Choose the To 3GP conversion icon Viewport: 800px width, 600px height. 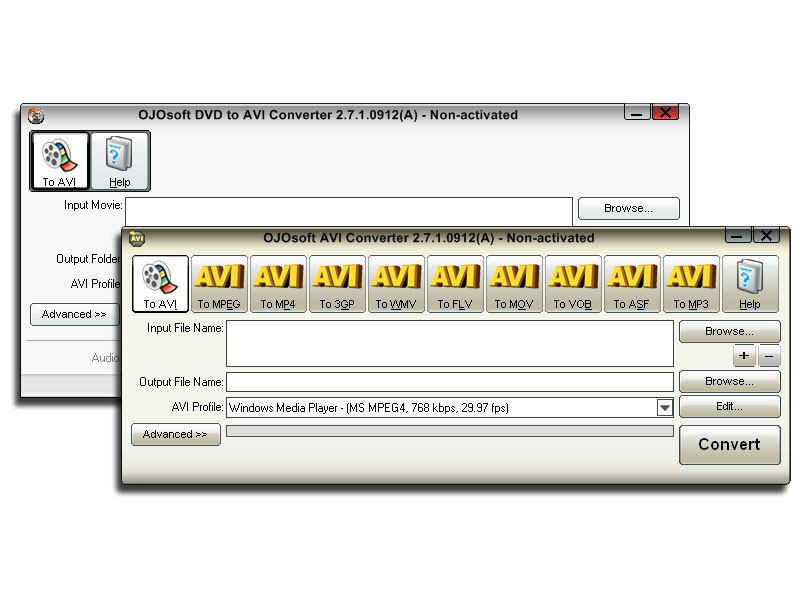tap(337, 284)
